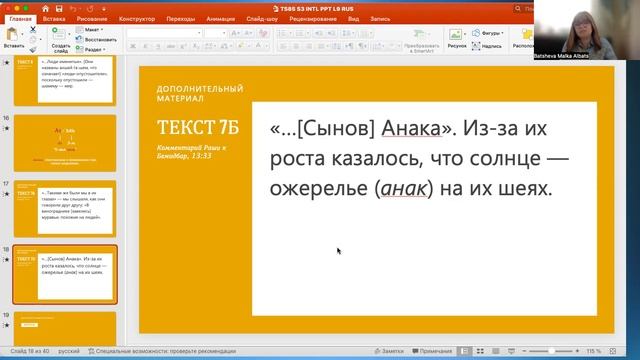Open font color picker button

click(258, 47)
